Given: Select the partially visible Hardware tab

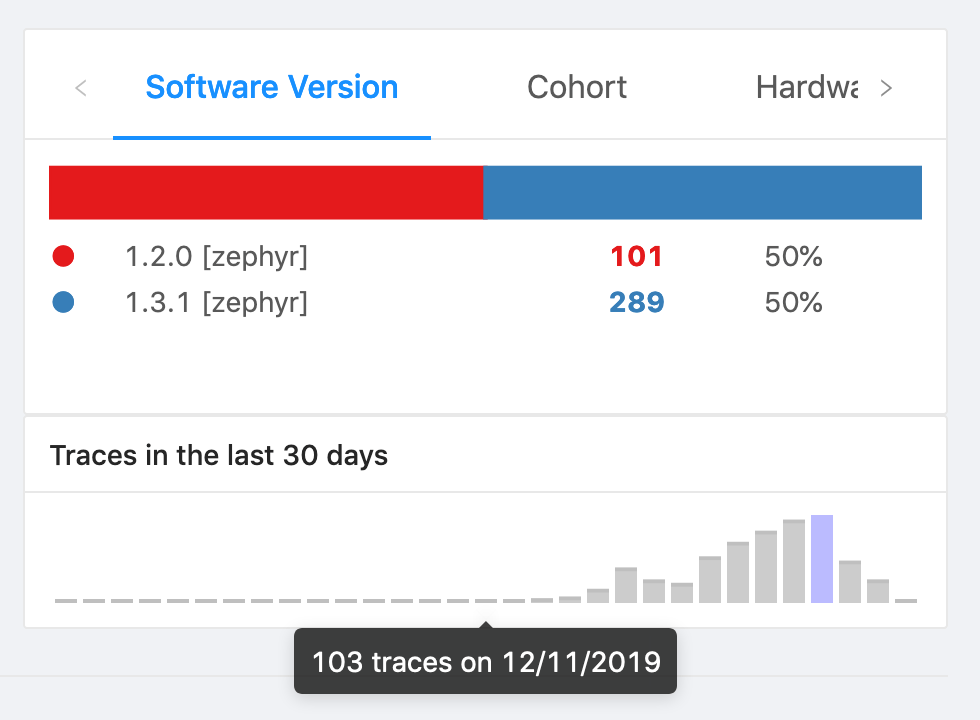Looking at the screenshot, I should [806, 88].
